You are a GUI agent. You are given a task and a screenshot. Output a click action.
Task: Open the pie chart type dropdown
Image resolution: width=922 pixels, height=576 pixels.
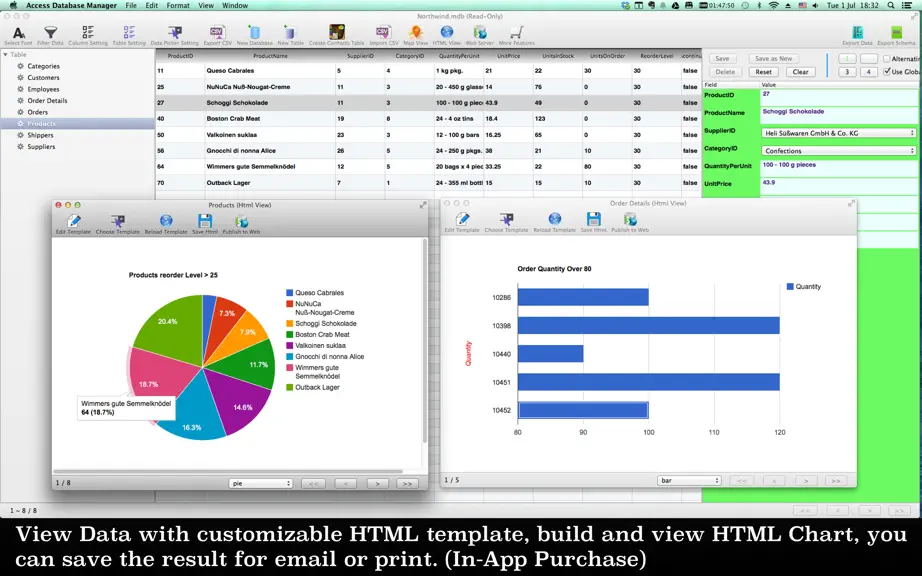click(260, 483)
